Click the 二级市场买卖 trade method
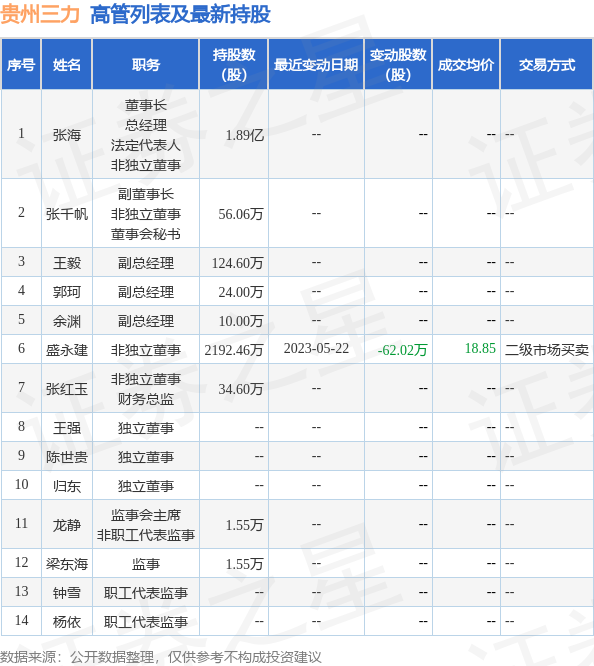594x666 pixels. pos(547,350)
